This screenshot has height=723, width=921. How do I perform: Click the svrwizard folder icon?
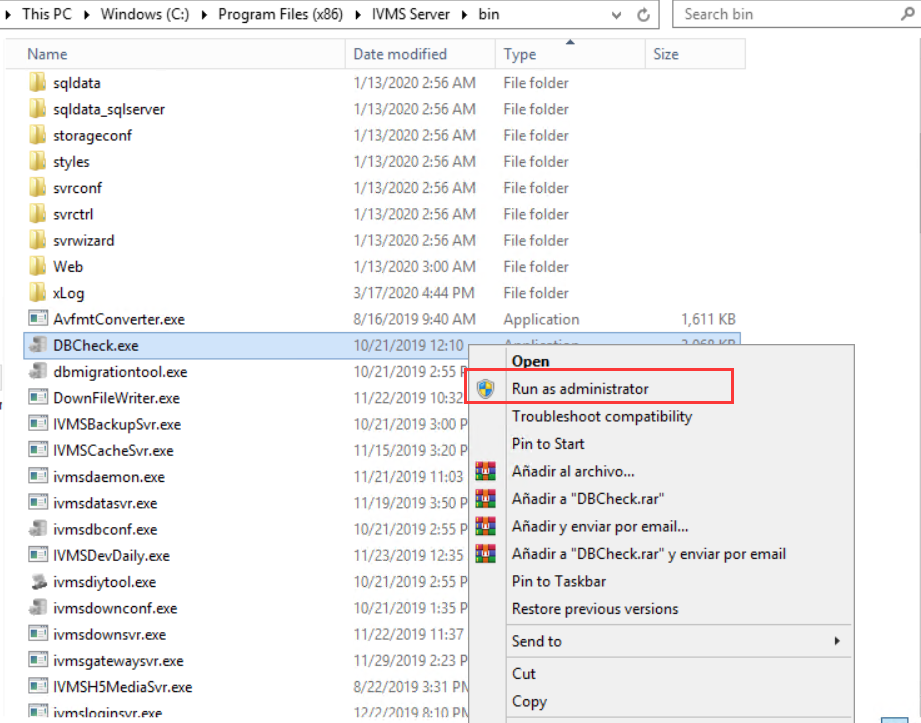click(x=38, y=240)
